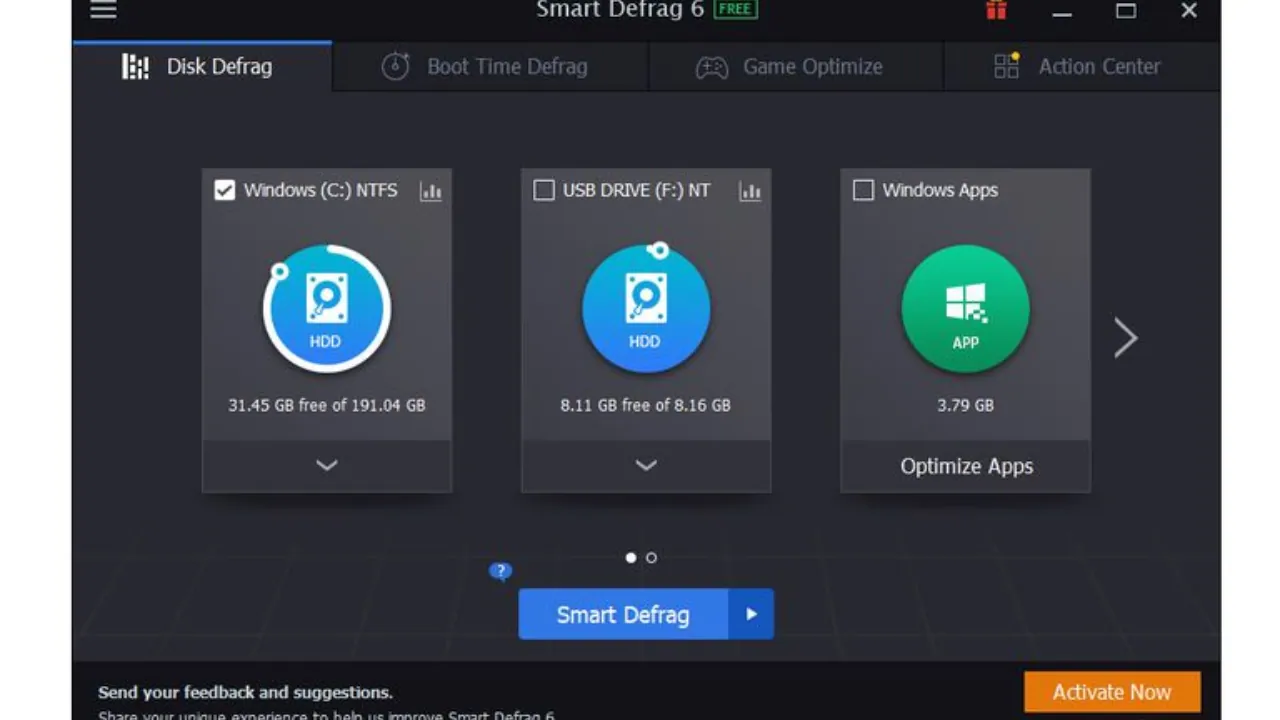The height and width of the screenshot is (720, 1280).
Task: Click the Action Center grid icon
Action: 1006,66
